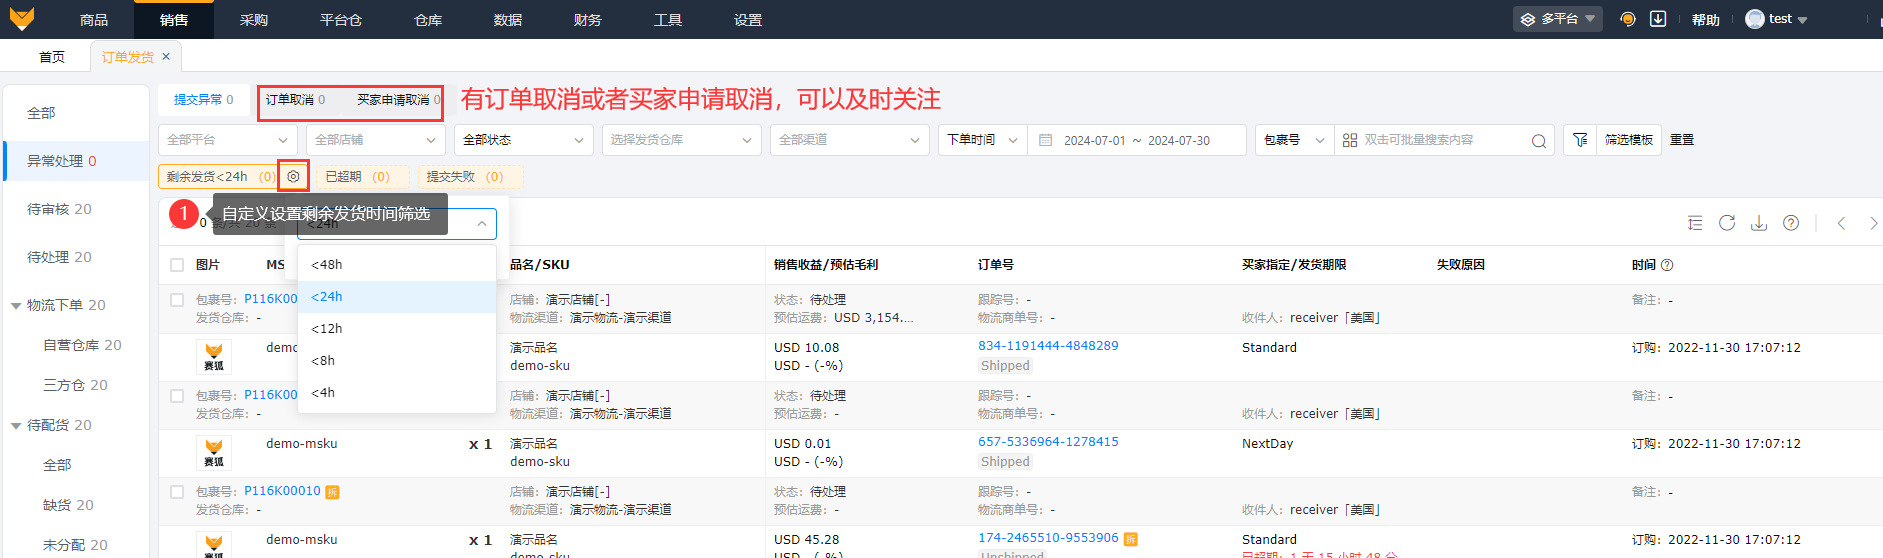Check the package row above order 834-1191444-4848289
The height and width of the screenshot is (558, 1883).
[177, 300]
